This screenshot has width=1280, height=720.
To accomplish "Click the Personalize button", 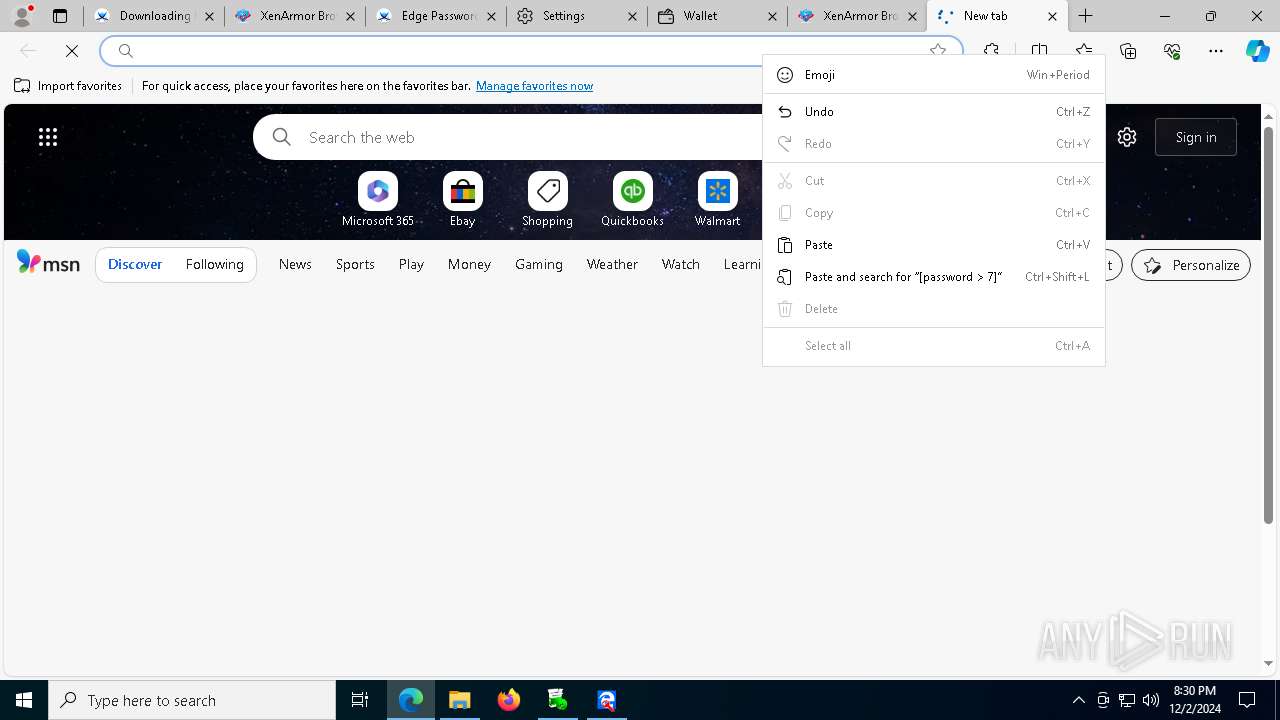I will click(1191, 265).
